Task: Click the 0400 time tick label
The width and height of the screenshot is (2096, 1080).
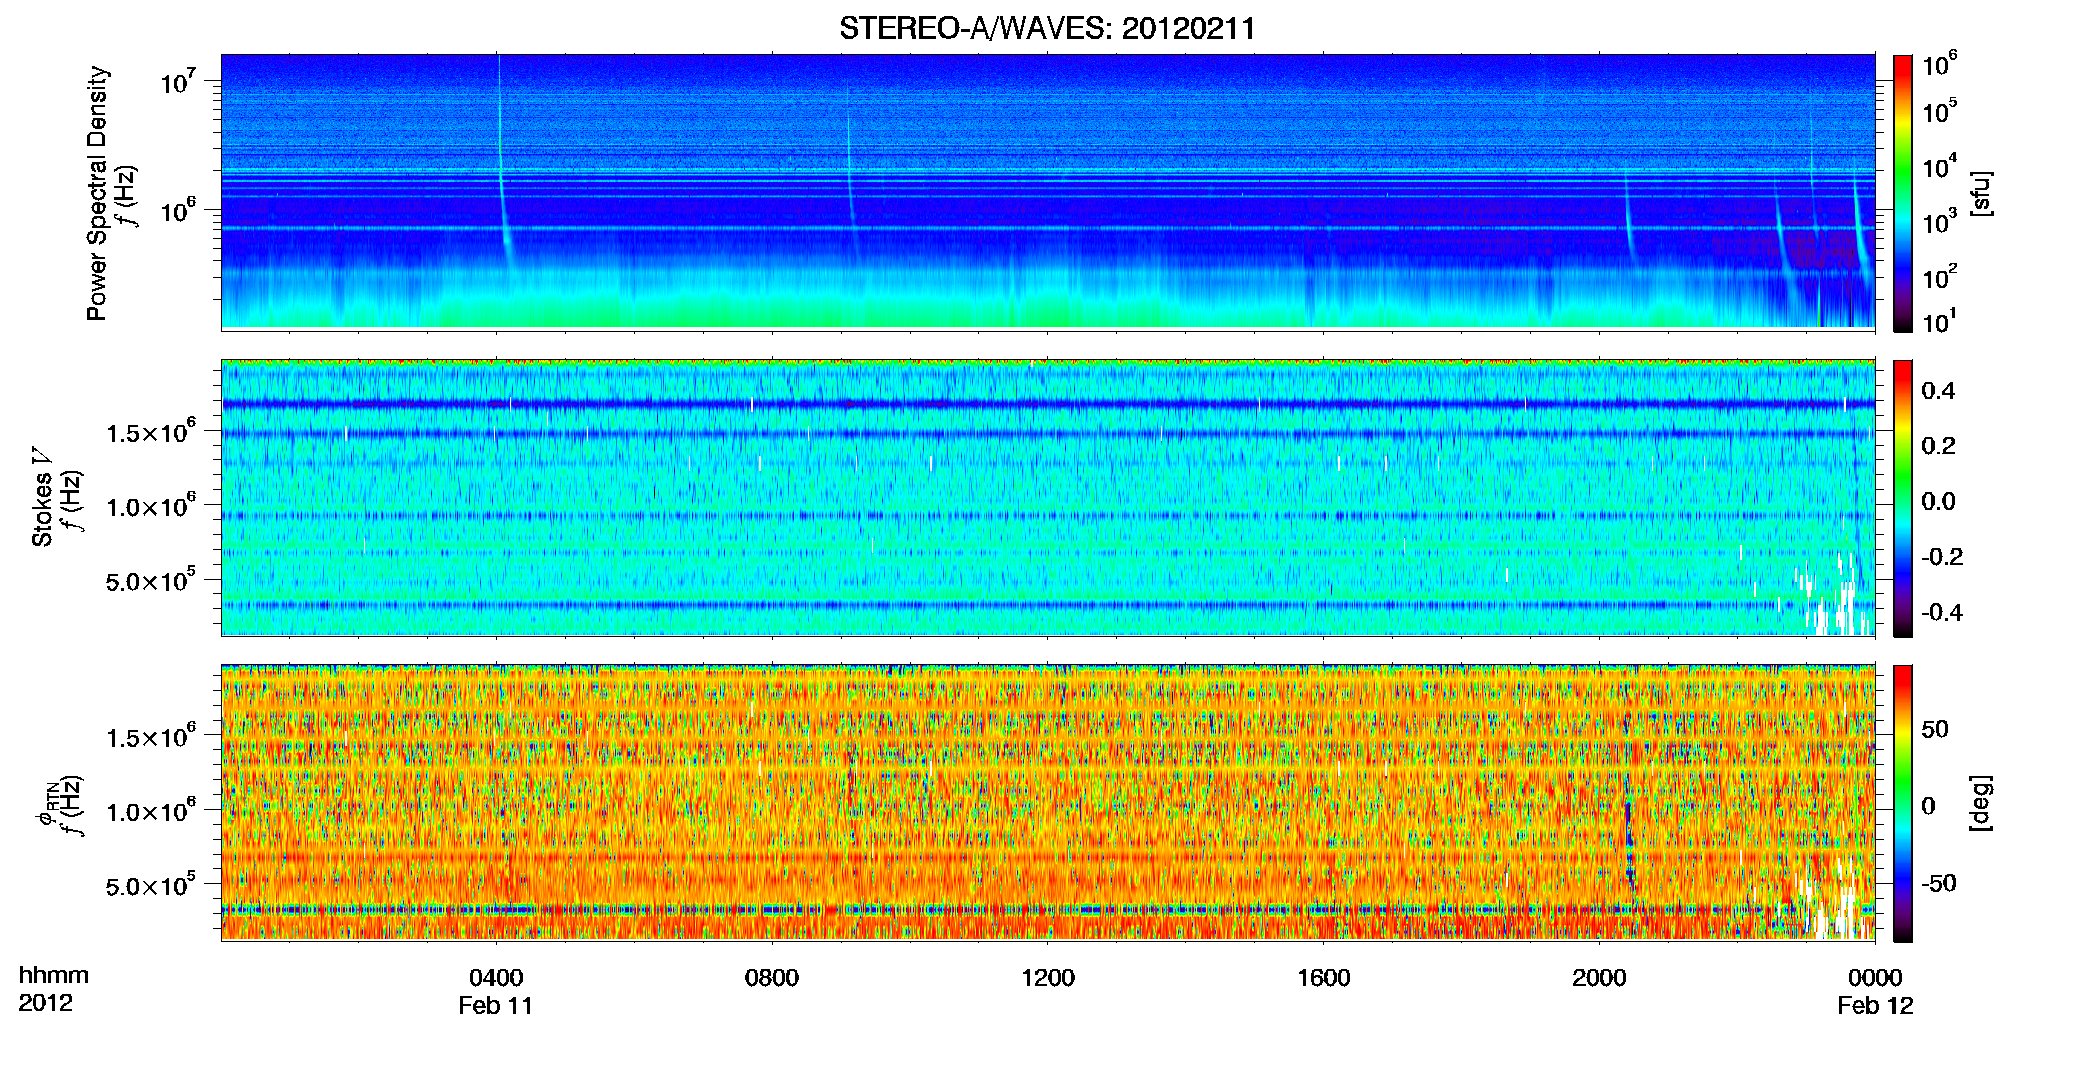Action: click(x=496, y=977)
